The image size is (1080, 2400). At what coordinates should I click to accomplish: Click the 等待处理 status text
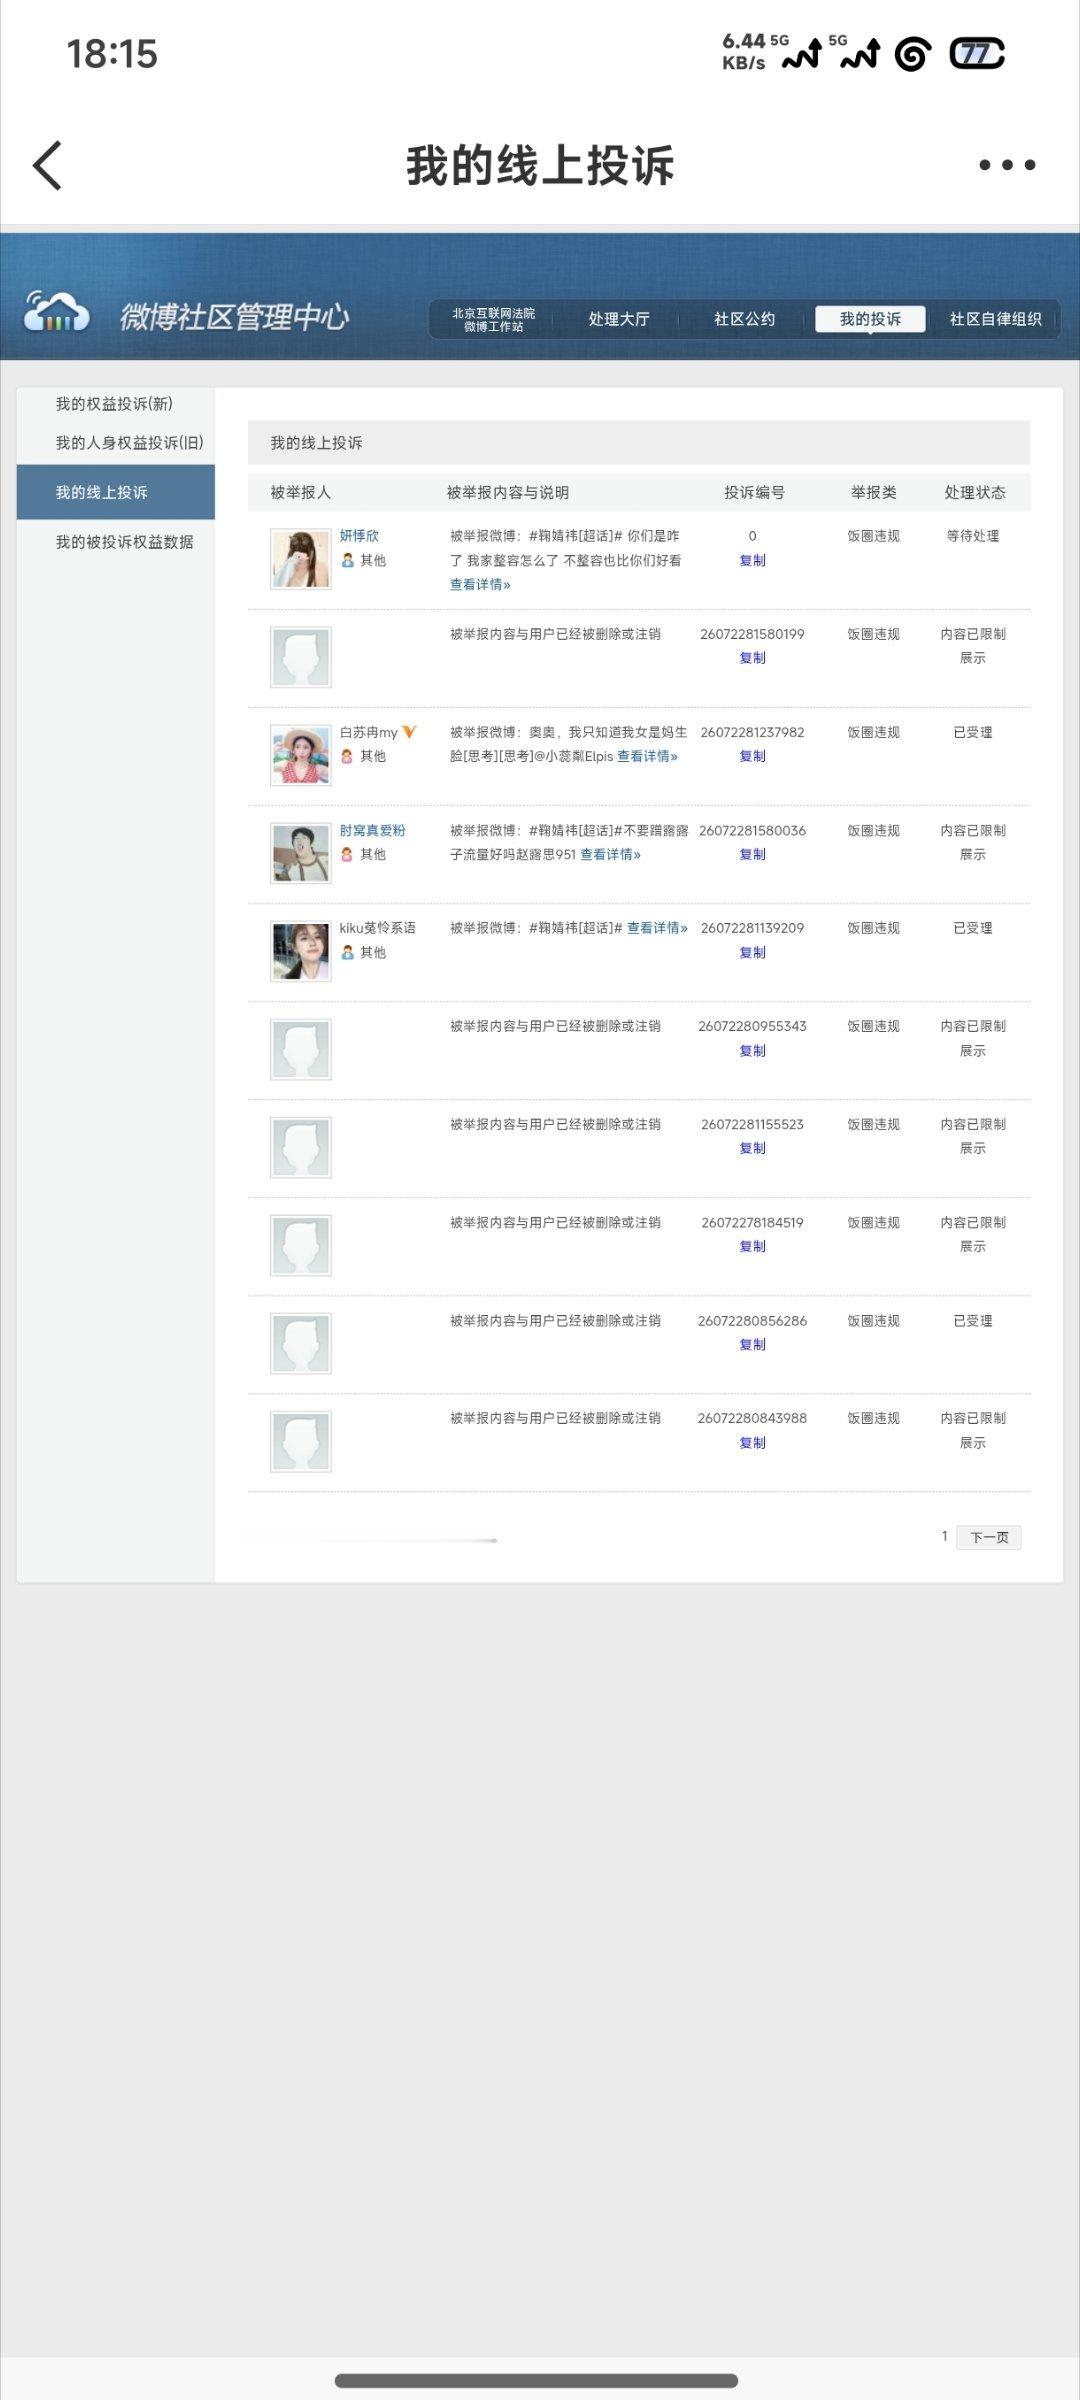click(x=973, y=536)
